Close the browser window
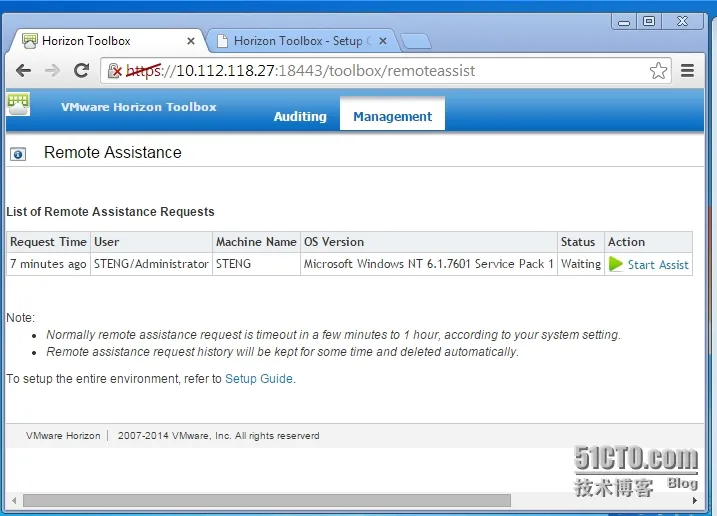The image size is (717, 516). tap(682, 22)
